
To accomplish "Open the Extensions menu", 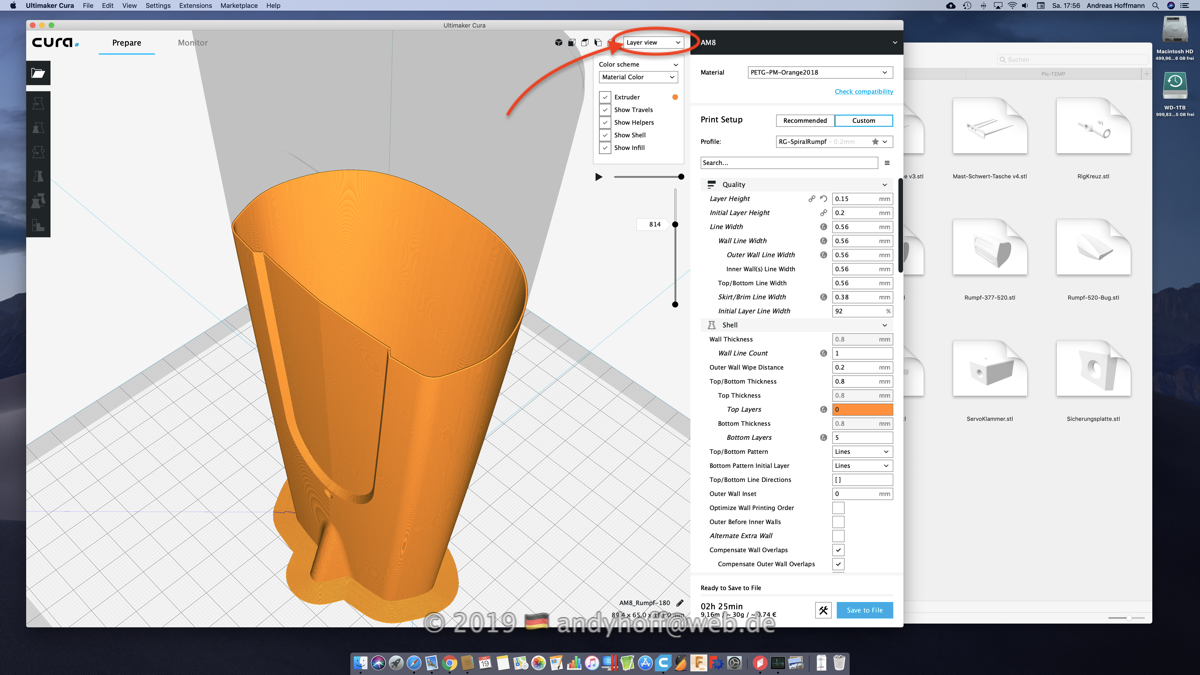I will tap(195, 6).
